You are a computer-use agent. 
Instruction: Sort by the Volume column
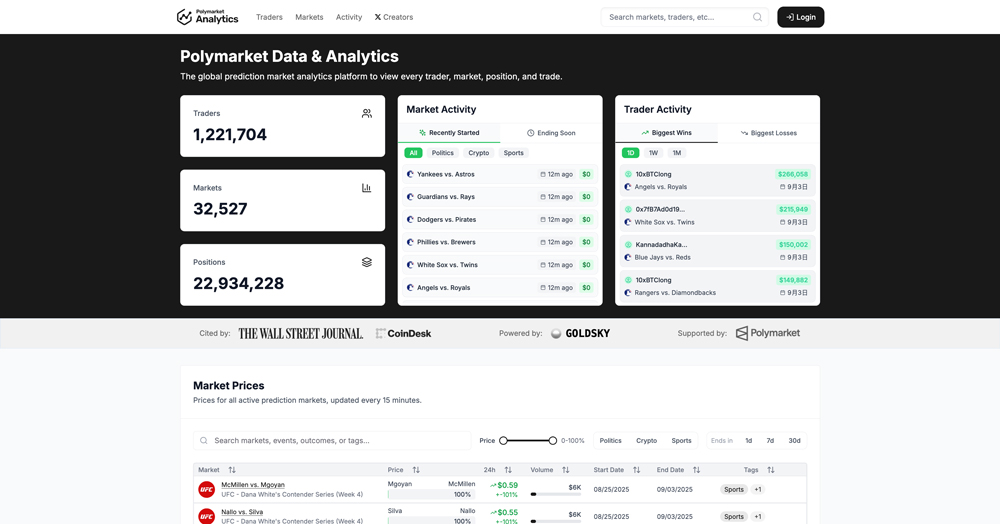click(565, 470)
